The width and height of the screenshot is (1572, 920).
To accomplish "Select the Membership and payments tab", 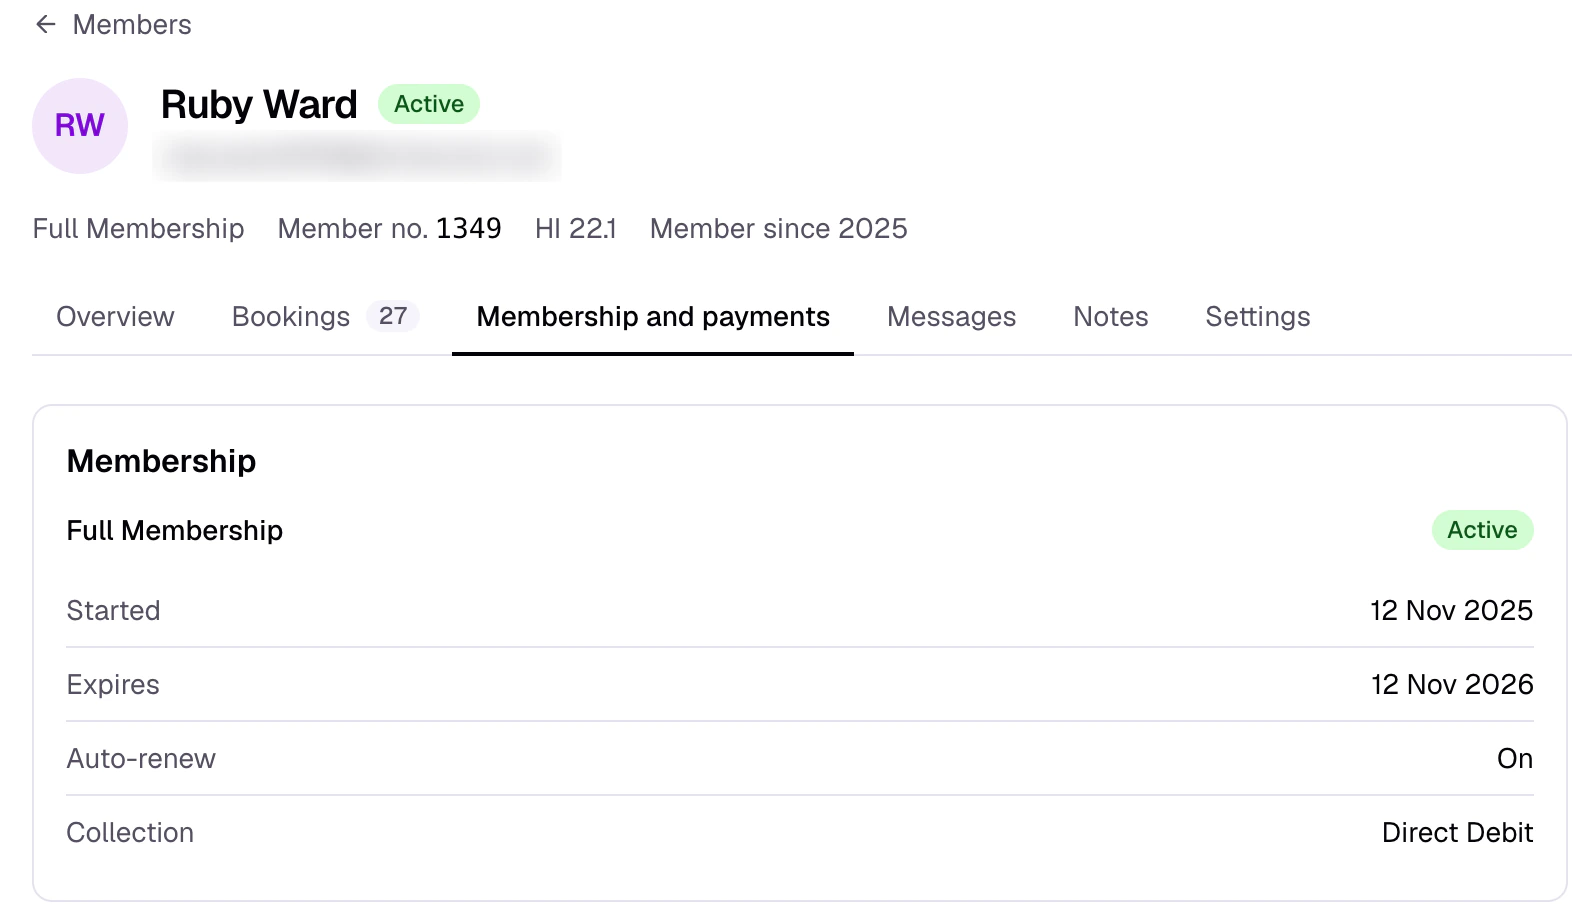I will [x=653, y=317].
